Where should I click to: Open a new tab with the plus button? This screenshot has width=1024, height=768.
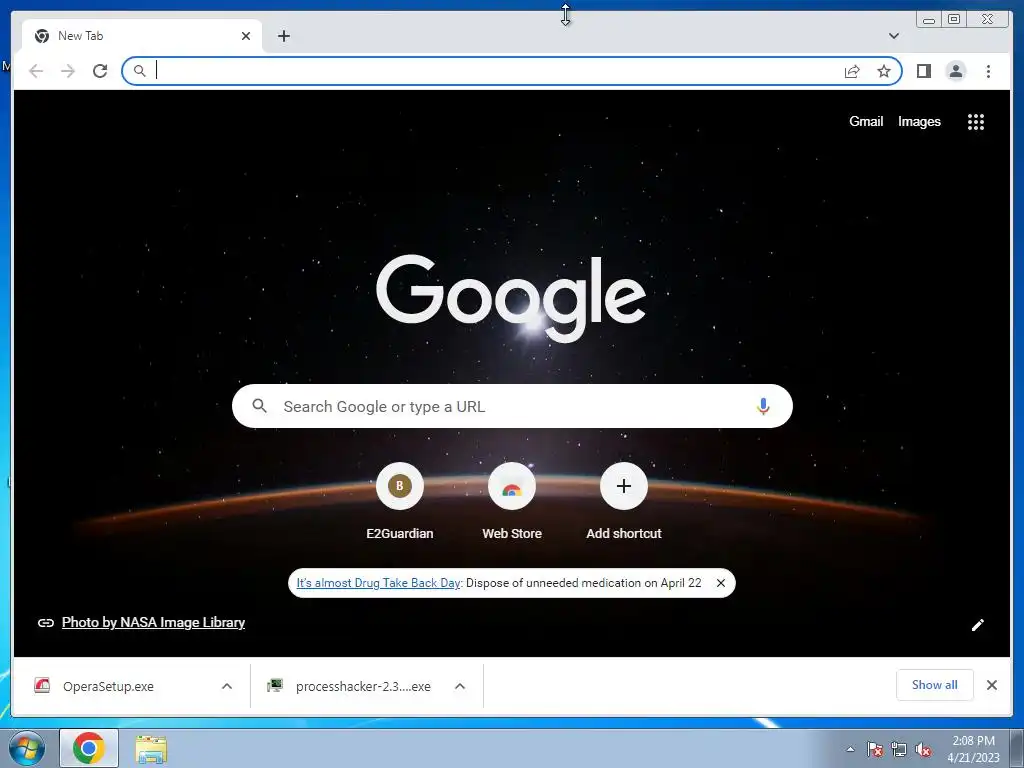pos(283,36)
